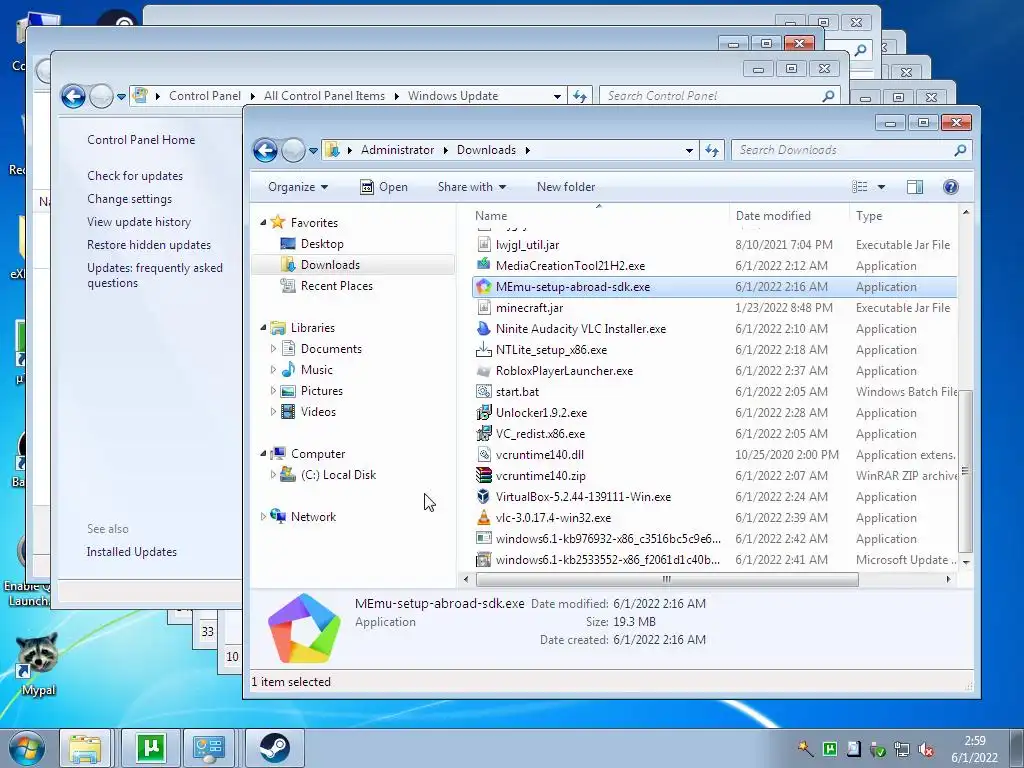Image resolution: width=1024 pixels, height=768 pixels.
Task: Click the windows6.1-kb976932 file icon
Action: point(483,539)
